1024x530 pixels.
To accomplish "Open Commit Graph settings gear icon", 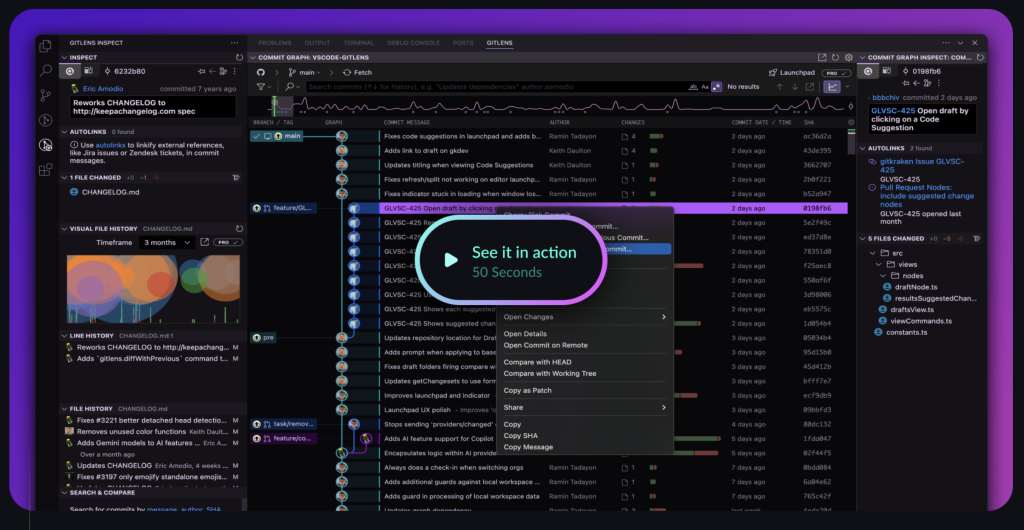I will click(x=849, y=57).
